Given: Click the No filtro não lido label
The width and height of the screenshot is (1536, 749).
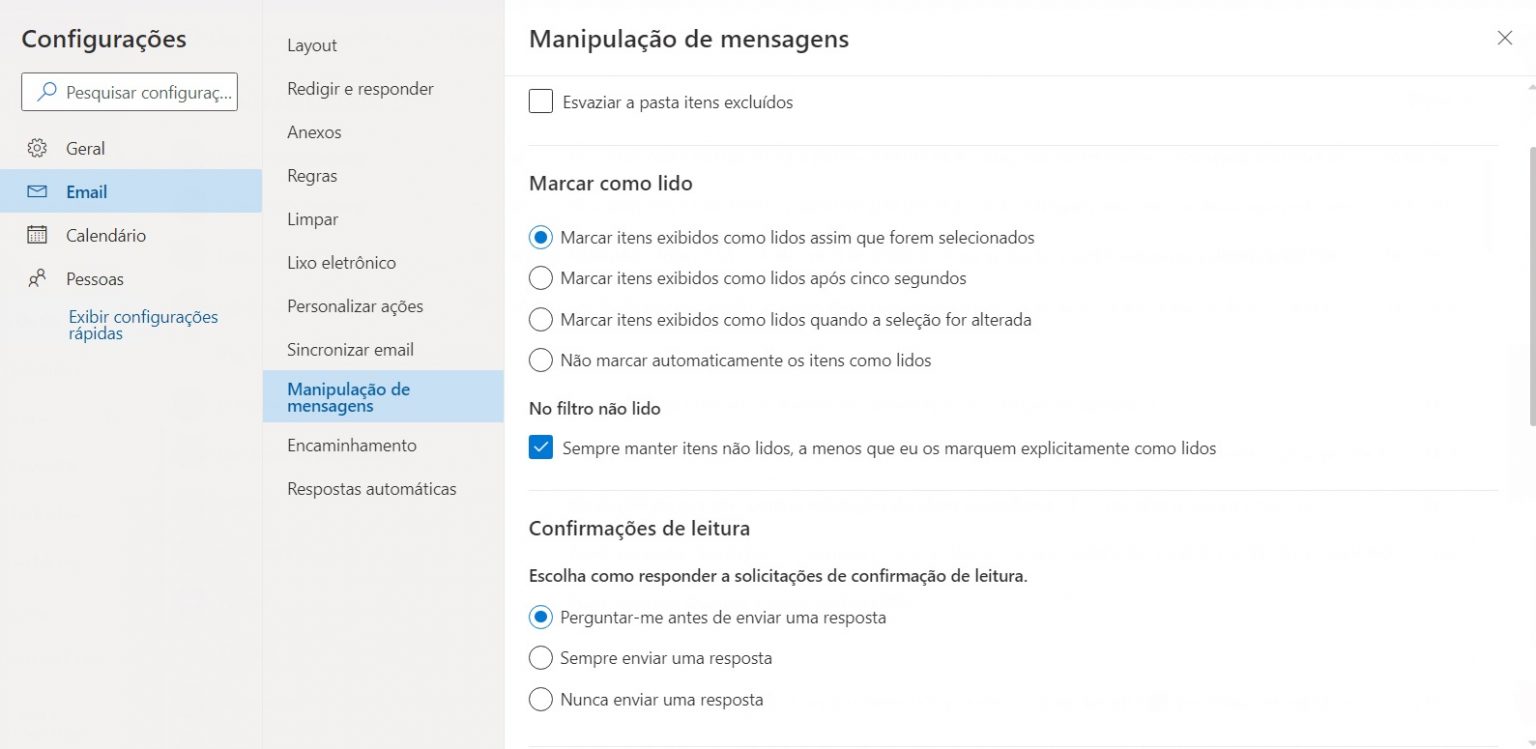Looking at the screenshot, I should tap(594, 408).
